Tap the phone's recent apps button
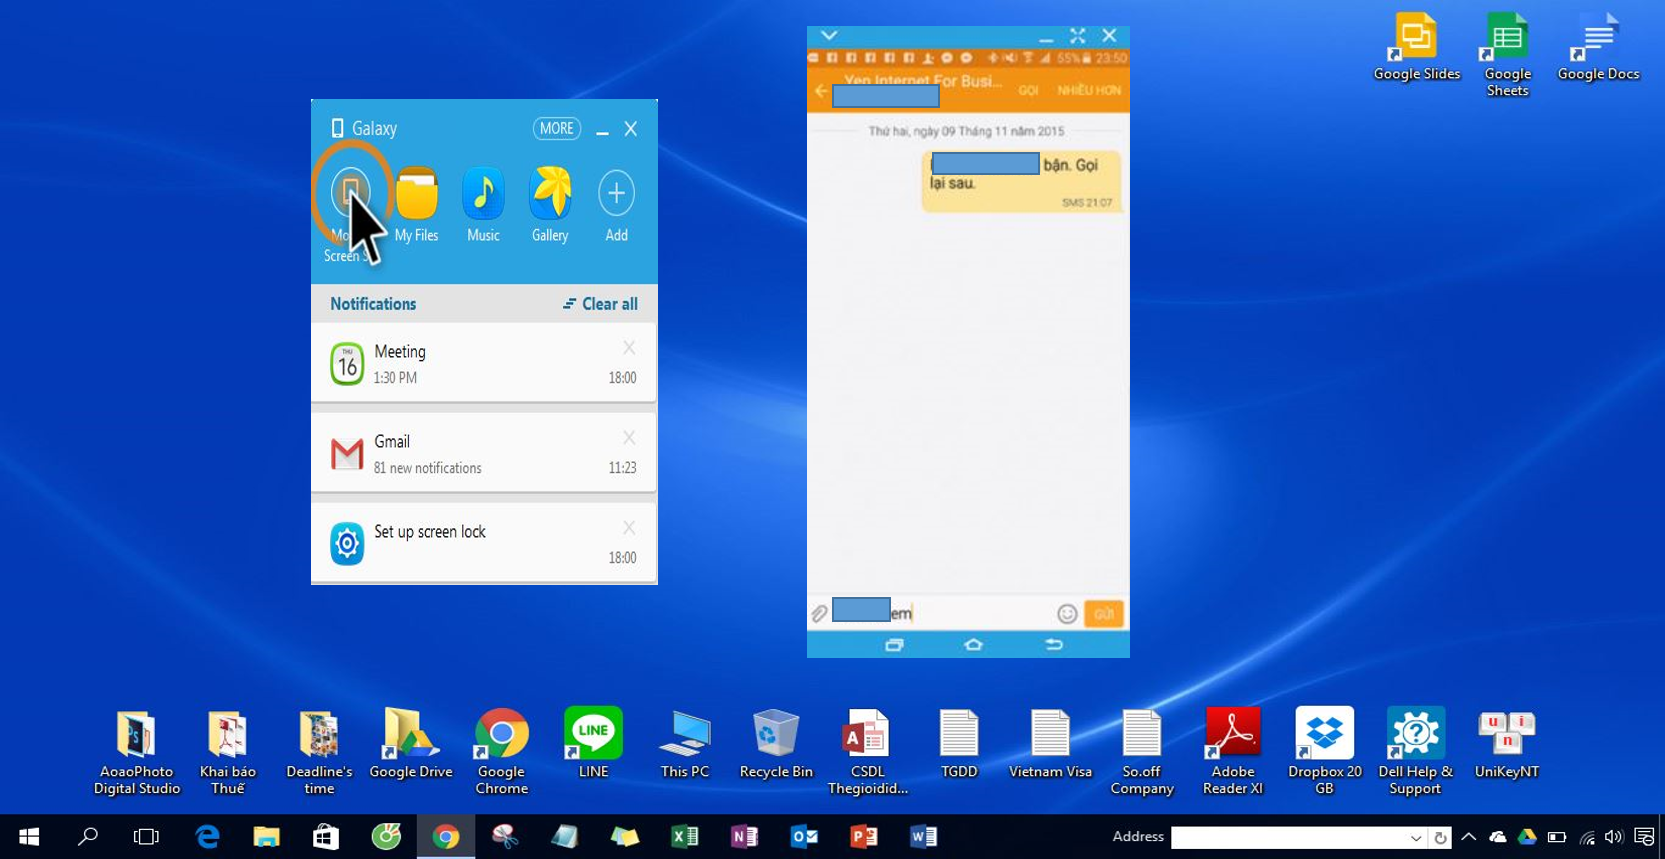This screenshot has width=1665, height=859. (894, 645)
